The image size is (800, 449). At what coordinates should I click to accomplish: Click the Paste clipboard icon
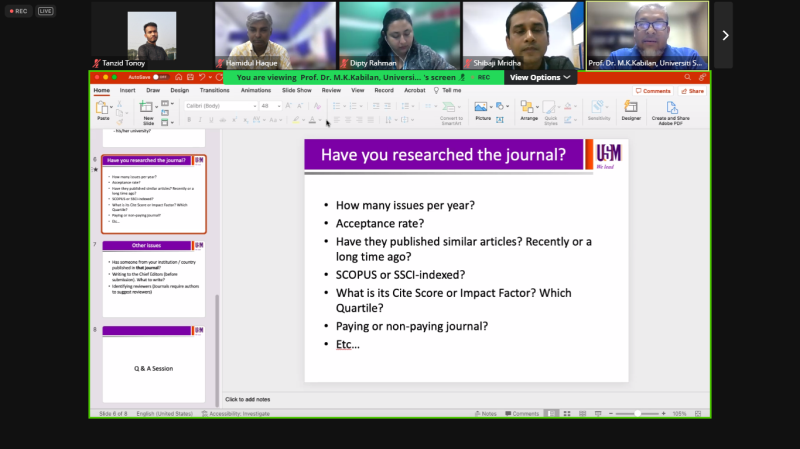[103, 110]
